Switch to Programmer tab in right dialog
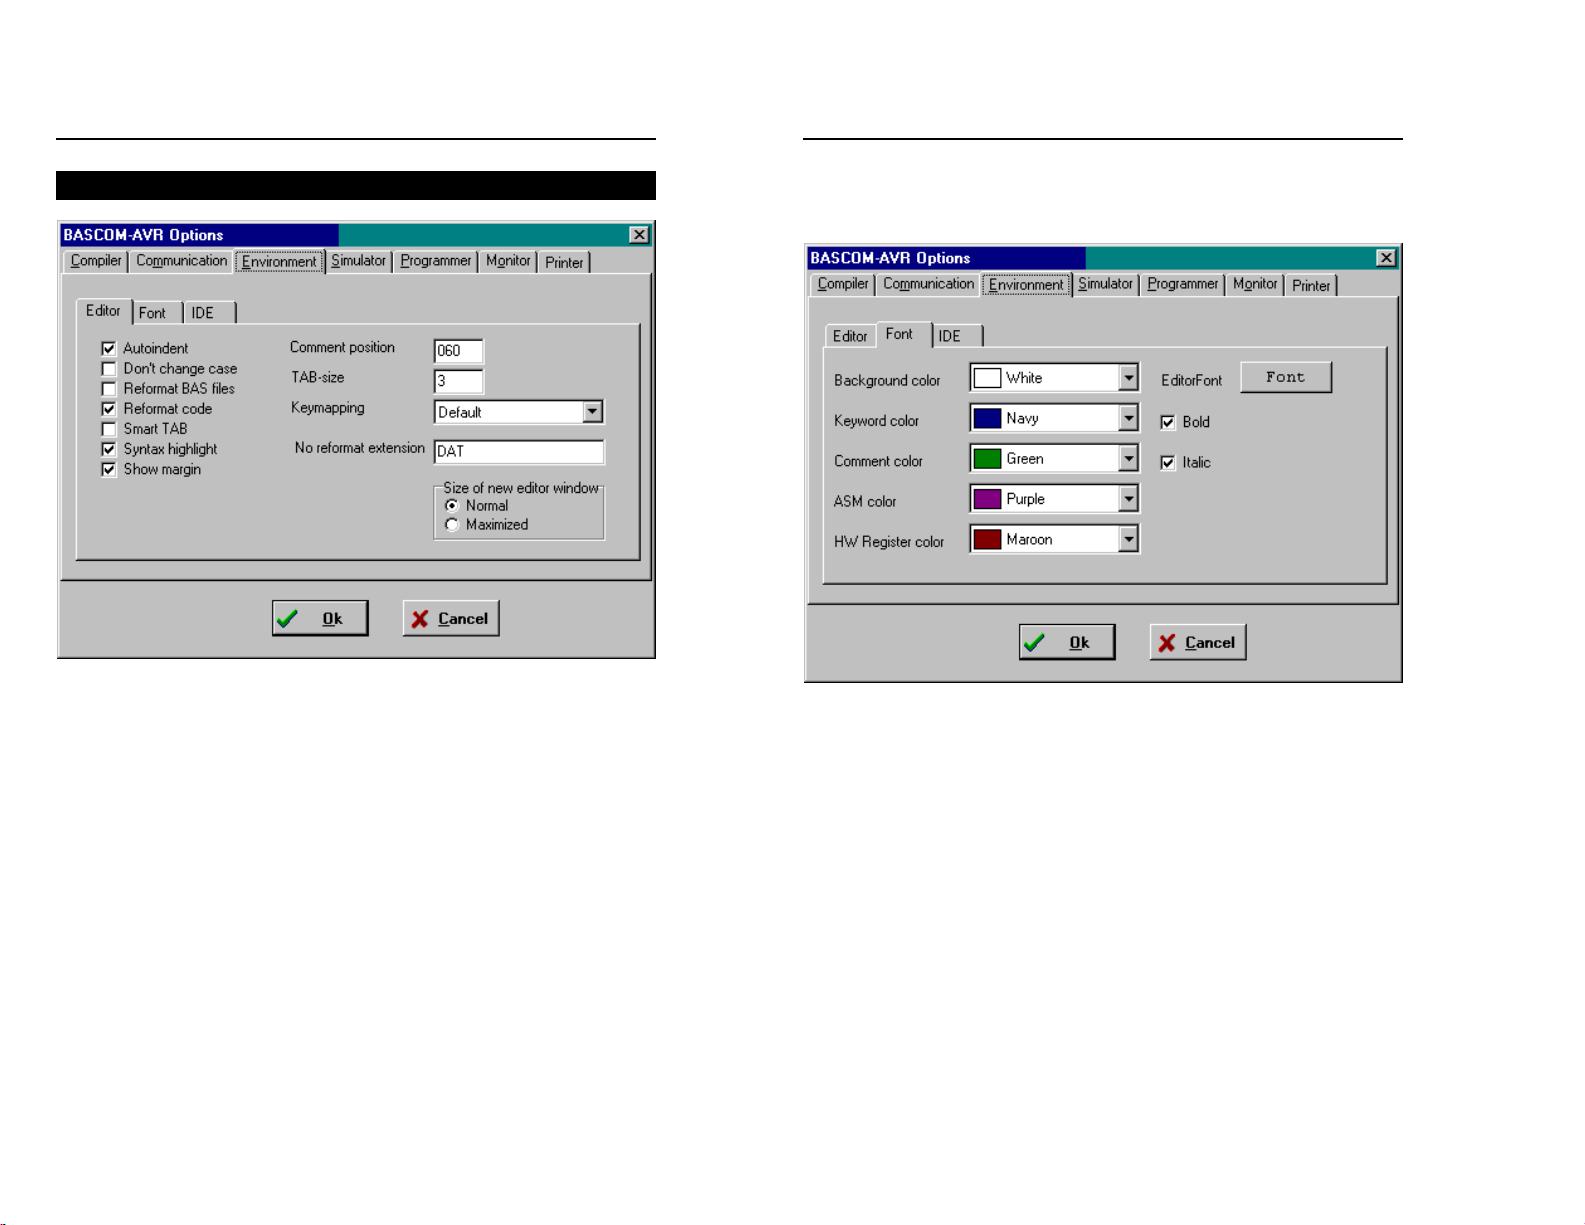 [1182, 284]
